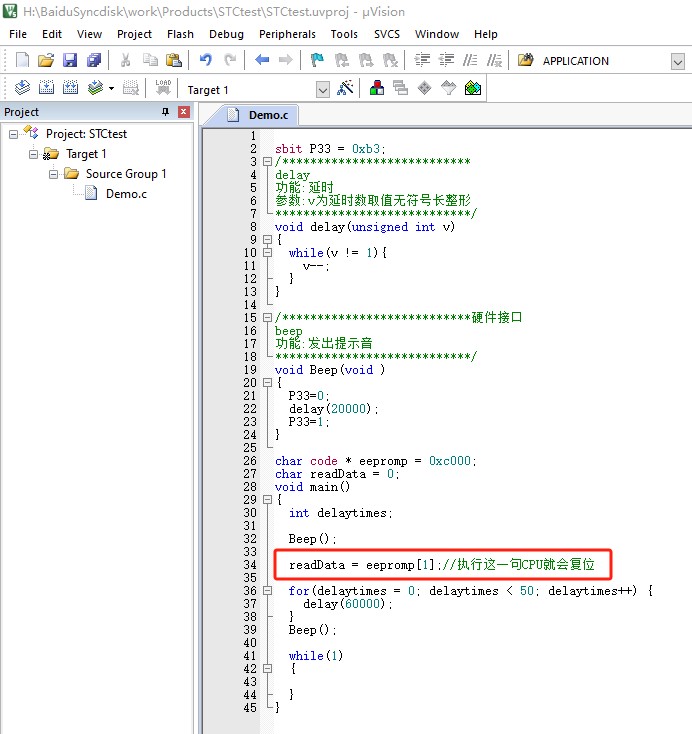
Task: Place cursor on readData = eepromp[1] line
Action: [442, 565]
